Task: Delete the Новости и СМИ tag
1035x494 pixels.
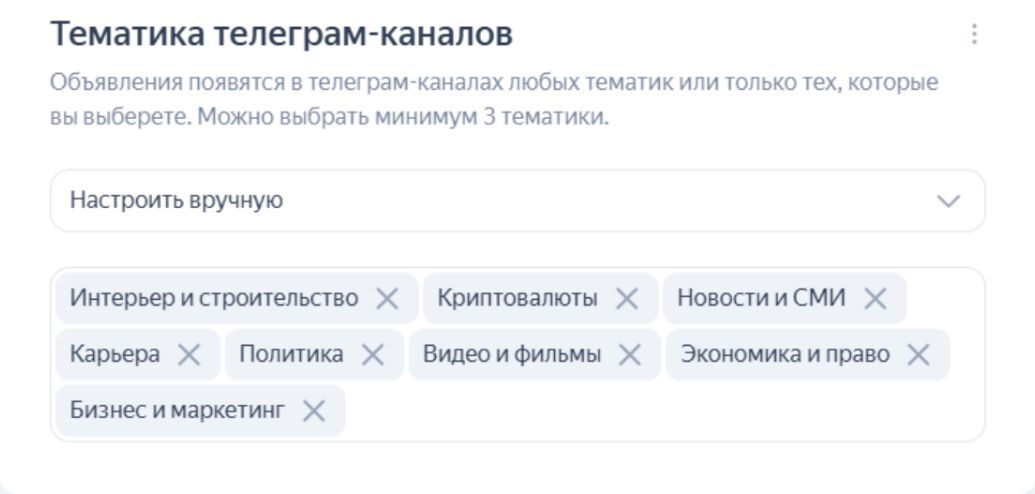Action: coord(875,298)
